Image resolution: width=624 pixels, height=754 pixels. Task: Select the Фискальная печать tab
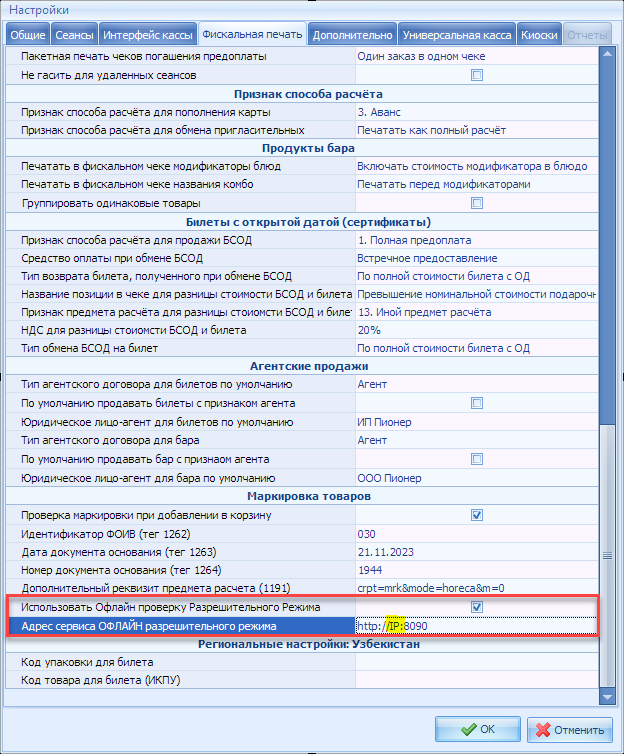[x=252, y=34]
